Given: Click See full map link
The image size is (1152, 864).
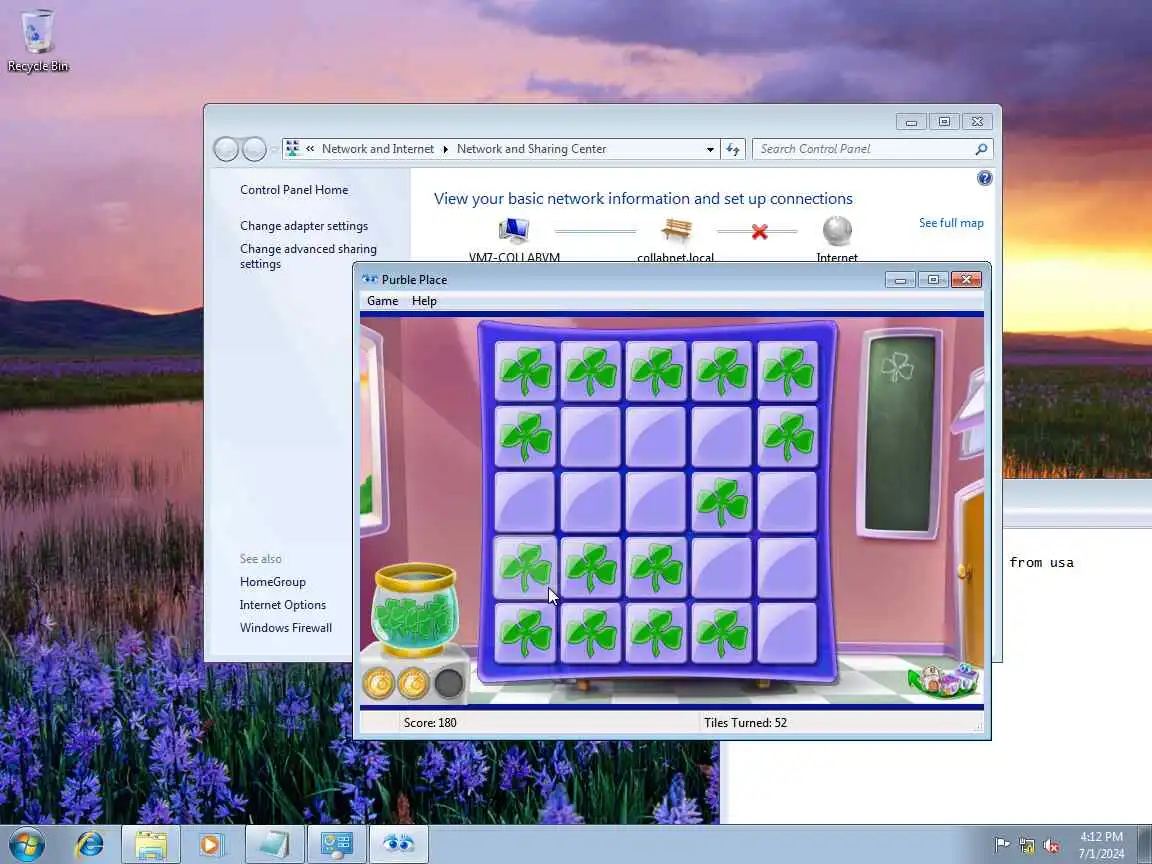Looking at the screenshot, I should point(951,223).
